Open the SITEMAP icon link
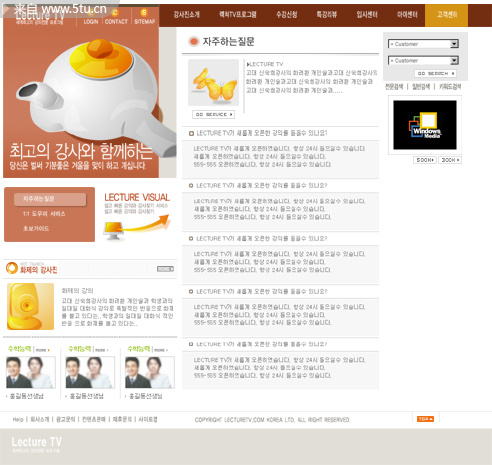492x465 pixels. click(144, 17)
